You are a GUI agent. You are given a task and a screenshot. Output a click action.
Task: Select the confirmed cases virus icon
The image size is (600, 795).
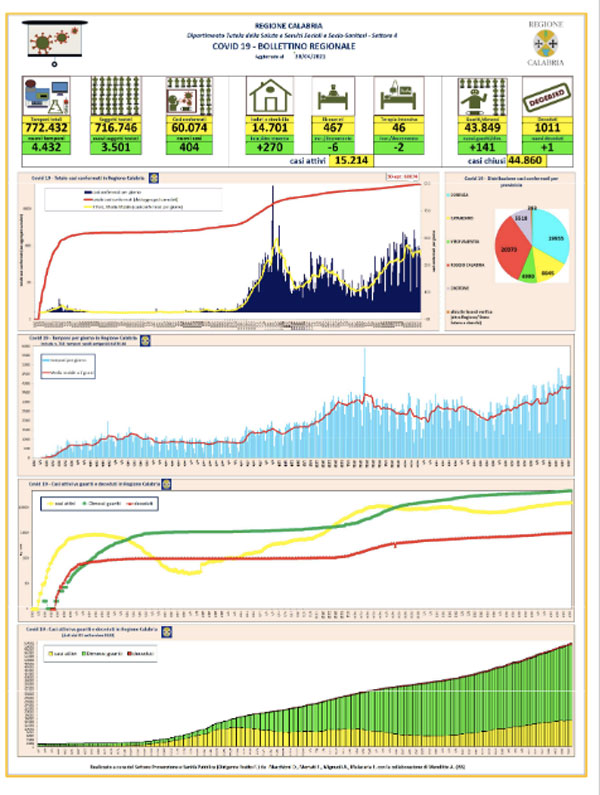(x=189, y=96)
